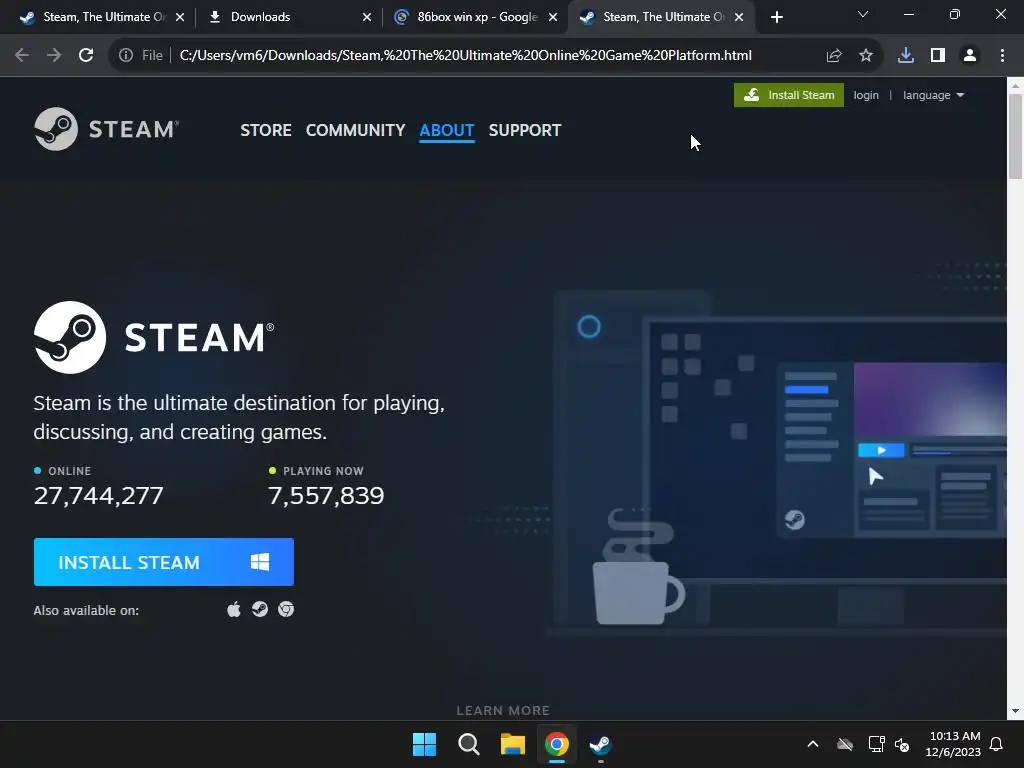This screenshot has height=768, width=1024.
Task: Open the COMMUNITY menu item
Action: 355,131
